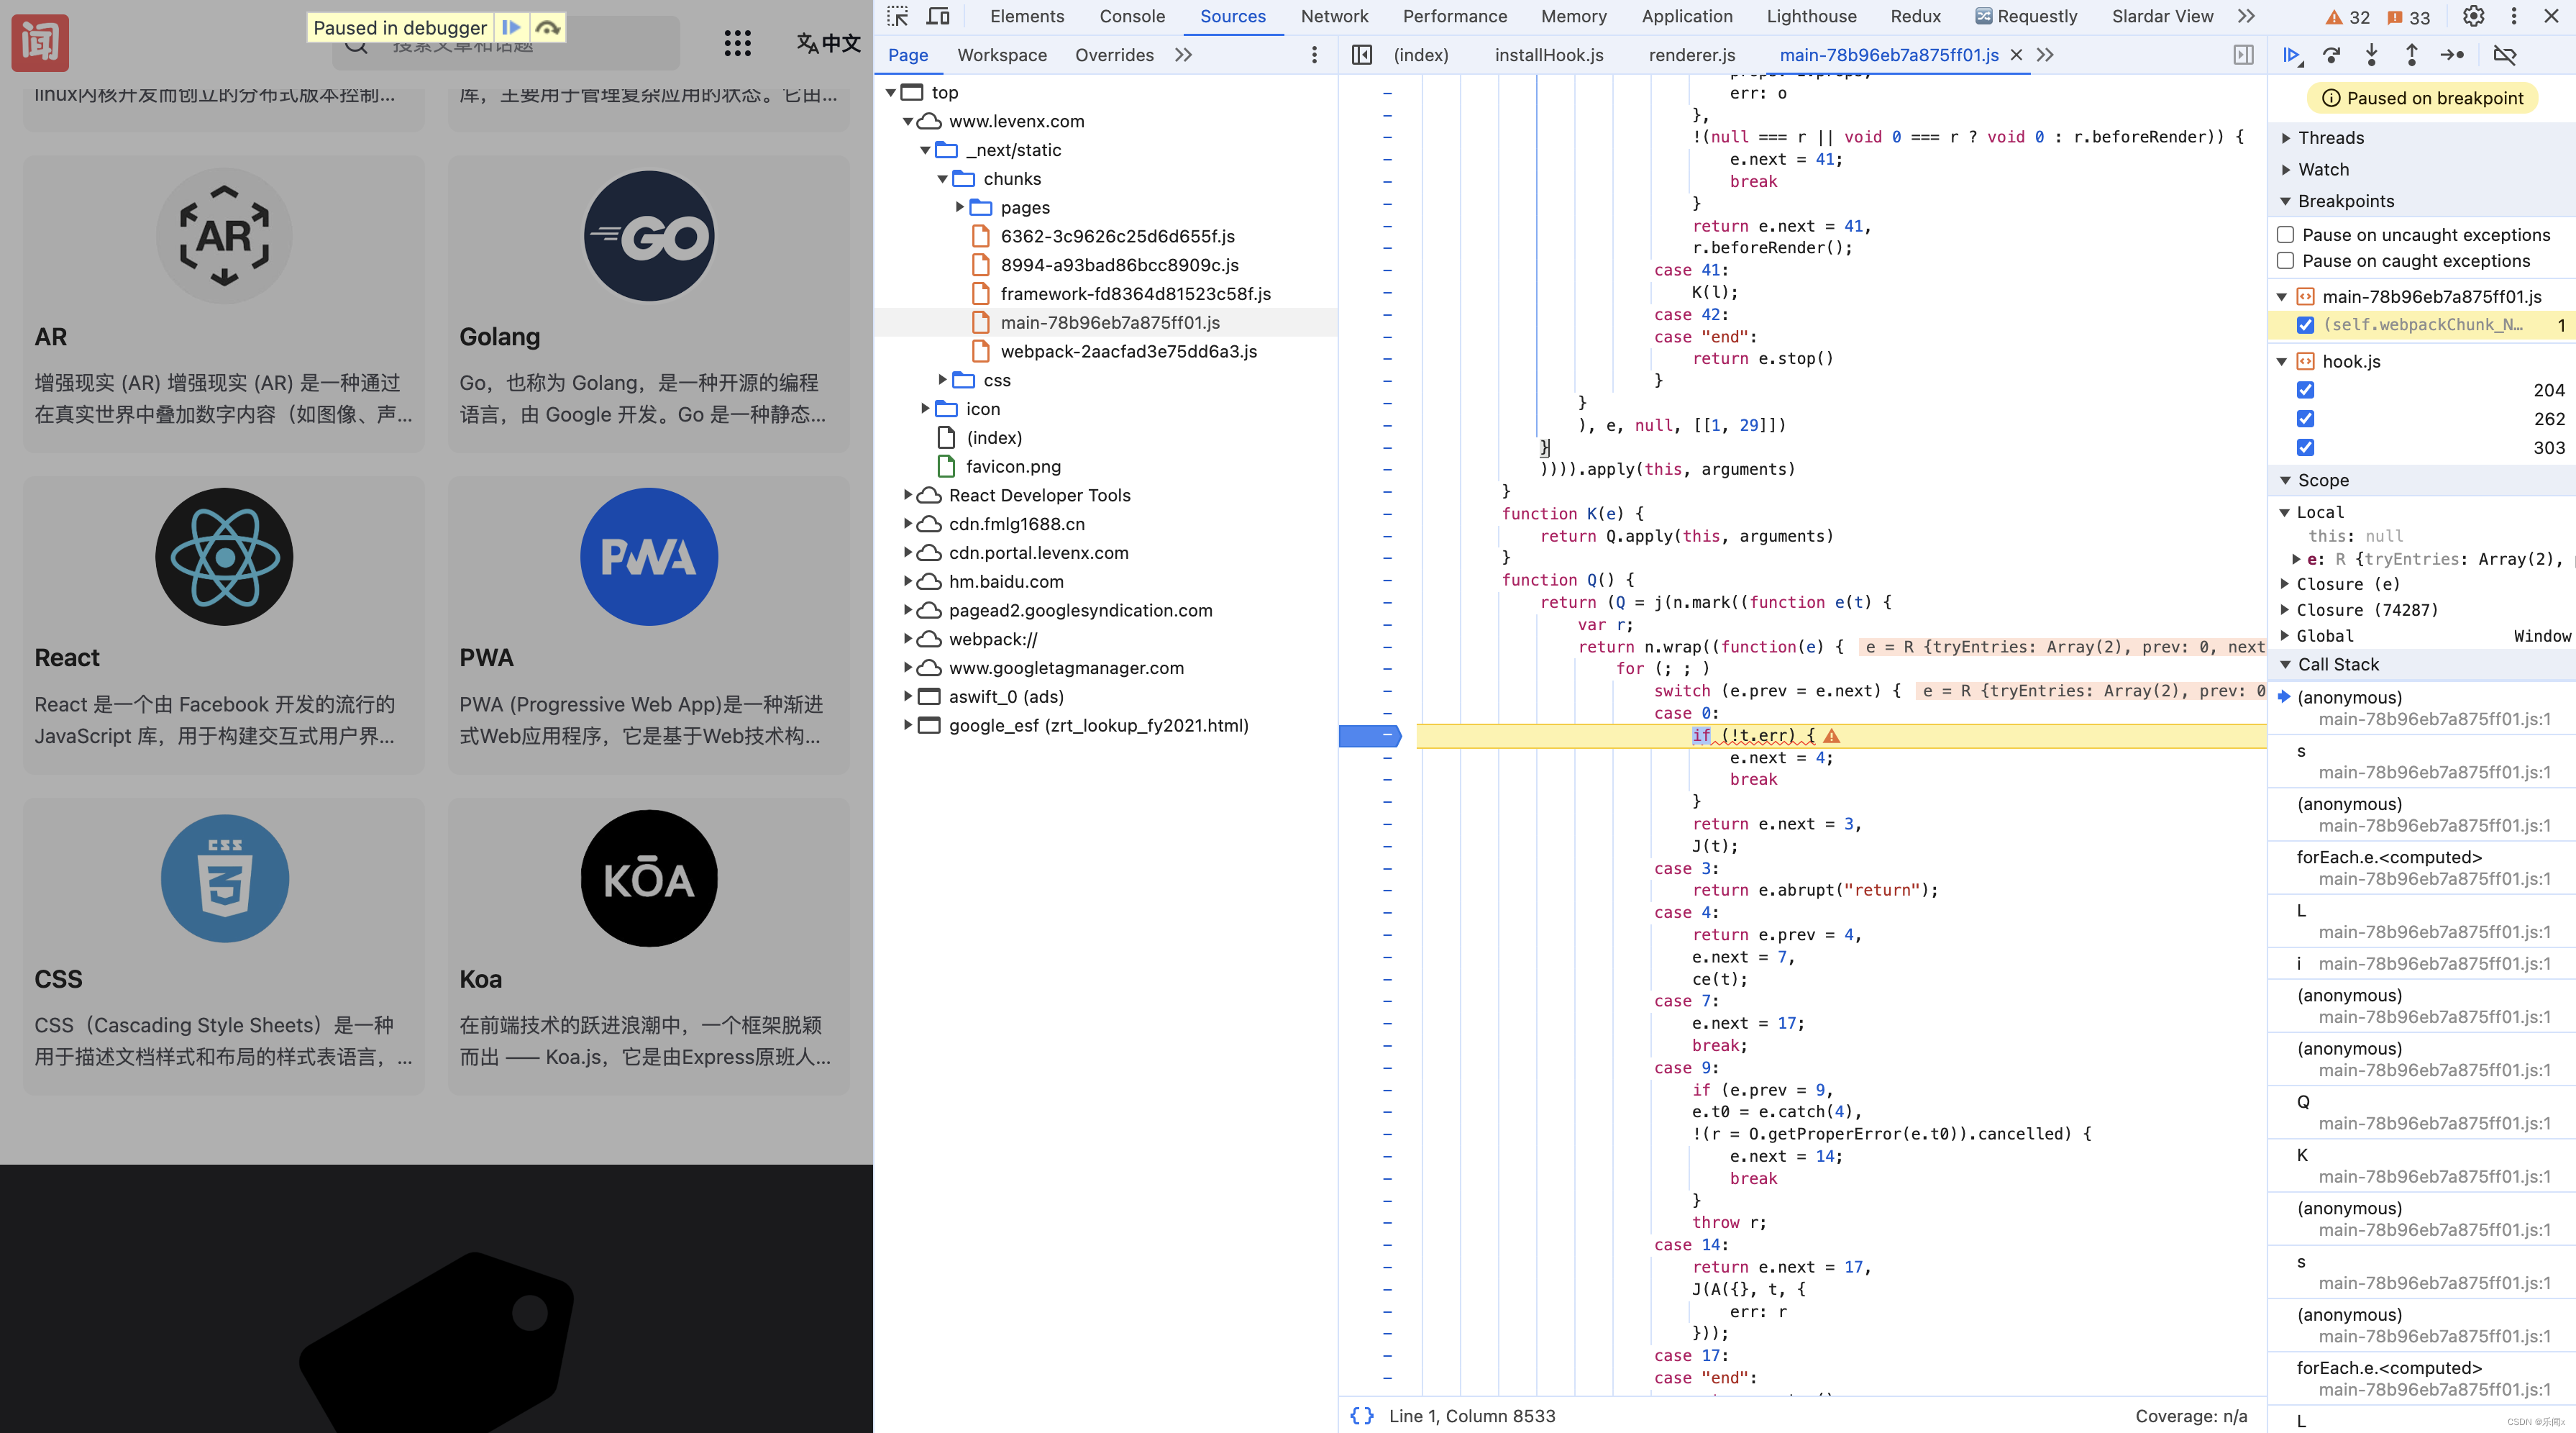Uncheck hook.js breakpoint at line 262
Screen dimensions: 2576x1433
coord(2305,419)
